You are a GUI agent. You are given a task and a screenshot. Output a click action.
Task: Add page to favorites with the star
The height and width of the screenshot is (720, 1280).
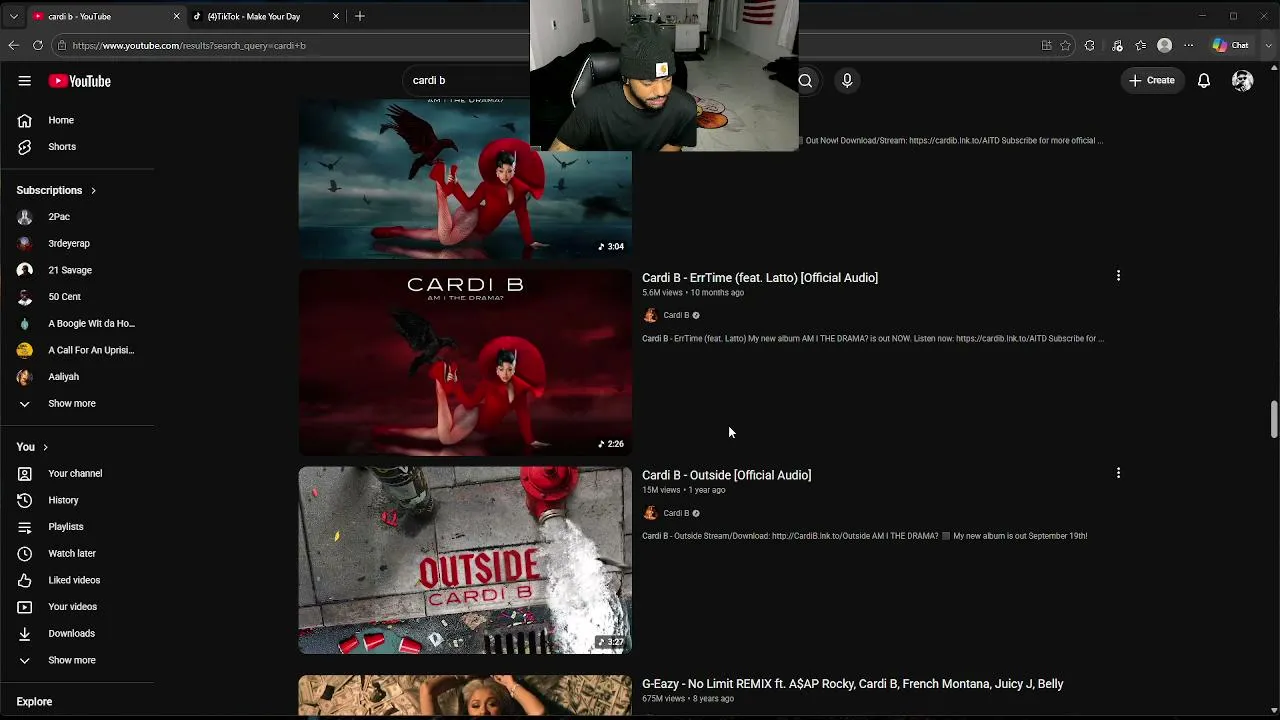1066,45
